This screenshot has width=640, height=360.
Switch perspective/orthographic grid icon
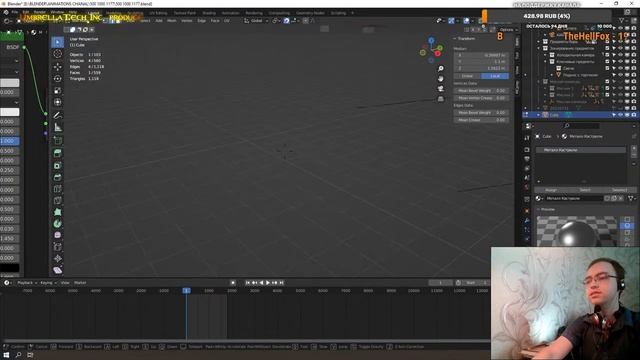click(441, 99)
